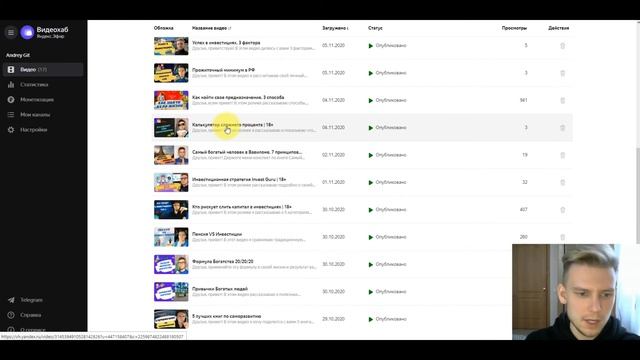The height and width of the screenshot is (360, 640).
Task: Open video 'Формула Богатства 20/20/20'
Action: pos(222,261)
